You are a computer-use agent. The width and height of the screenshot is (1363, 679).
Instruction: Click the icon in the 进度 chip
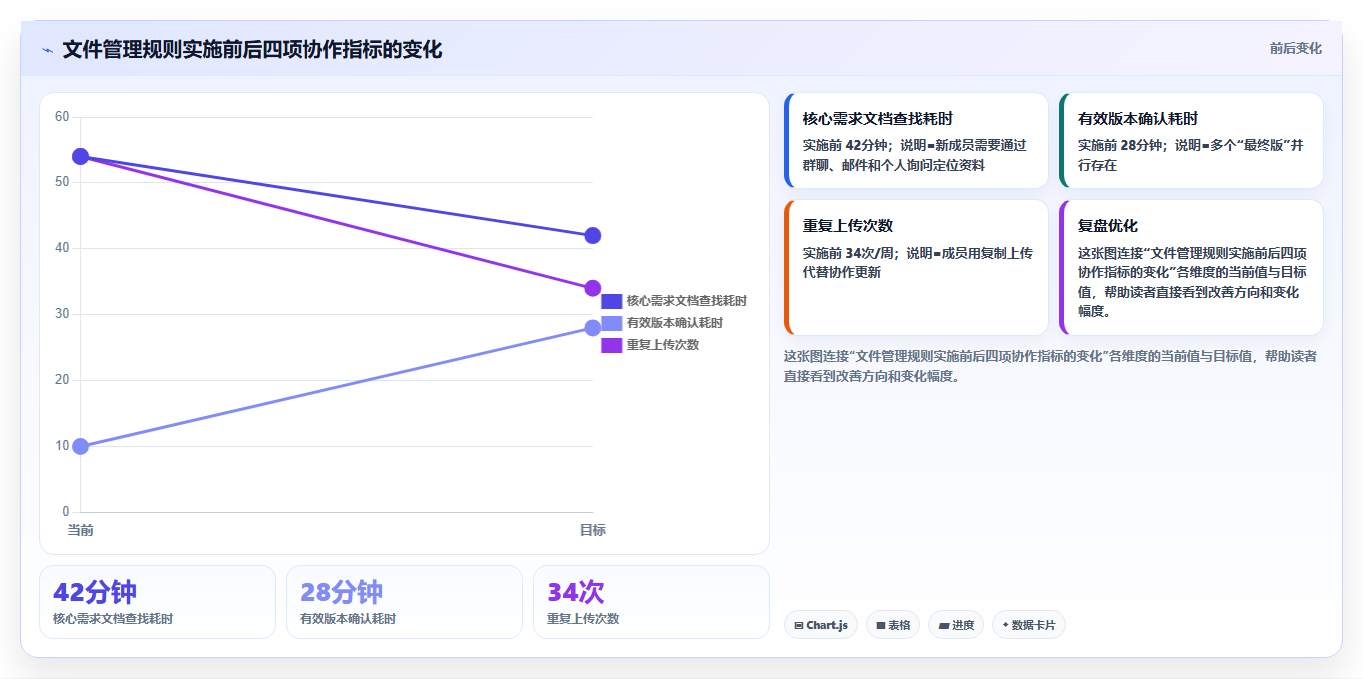point(944,625)
